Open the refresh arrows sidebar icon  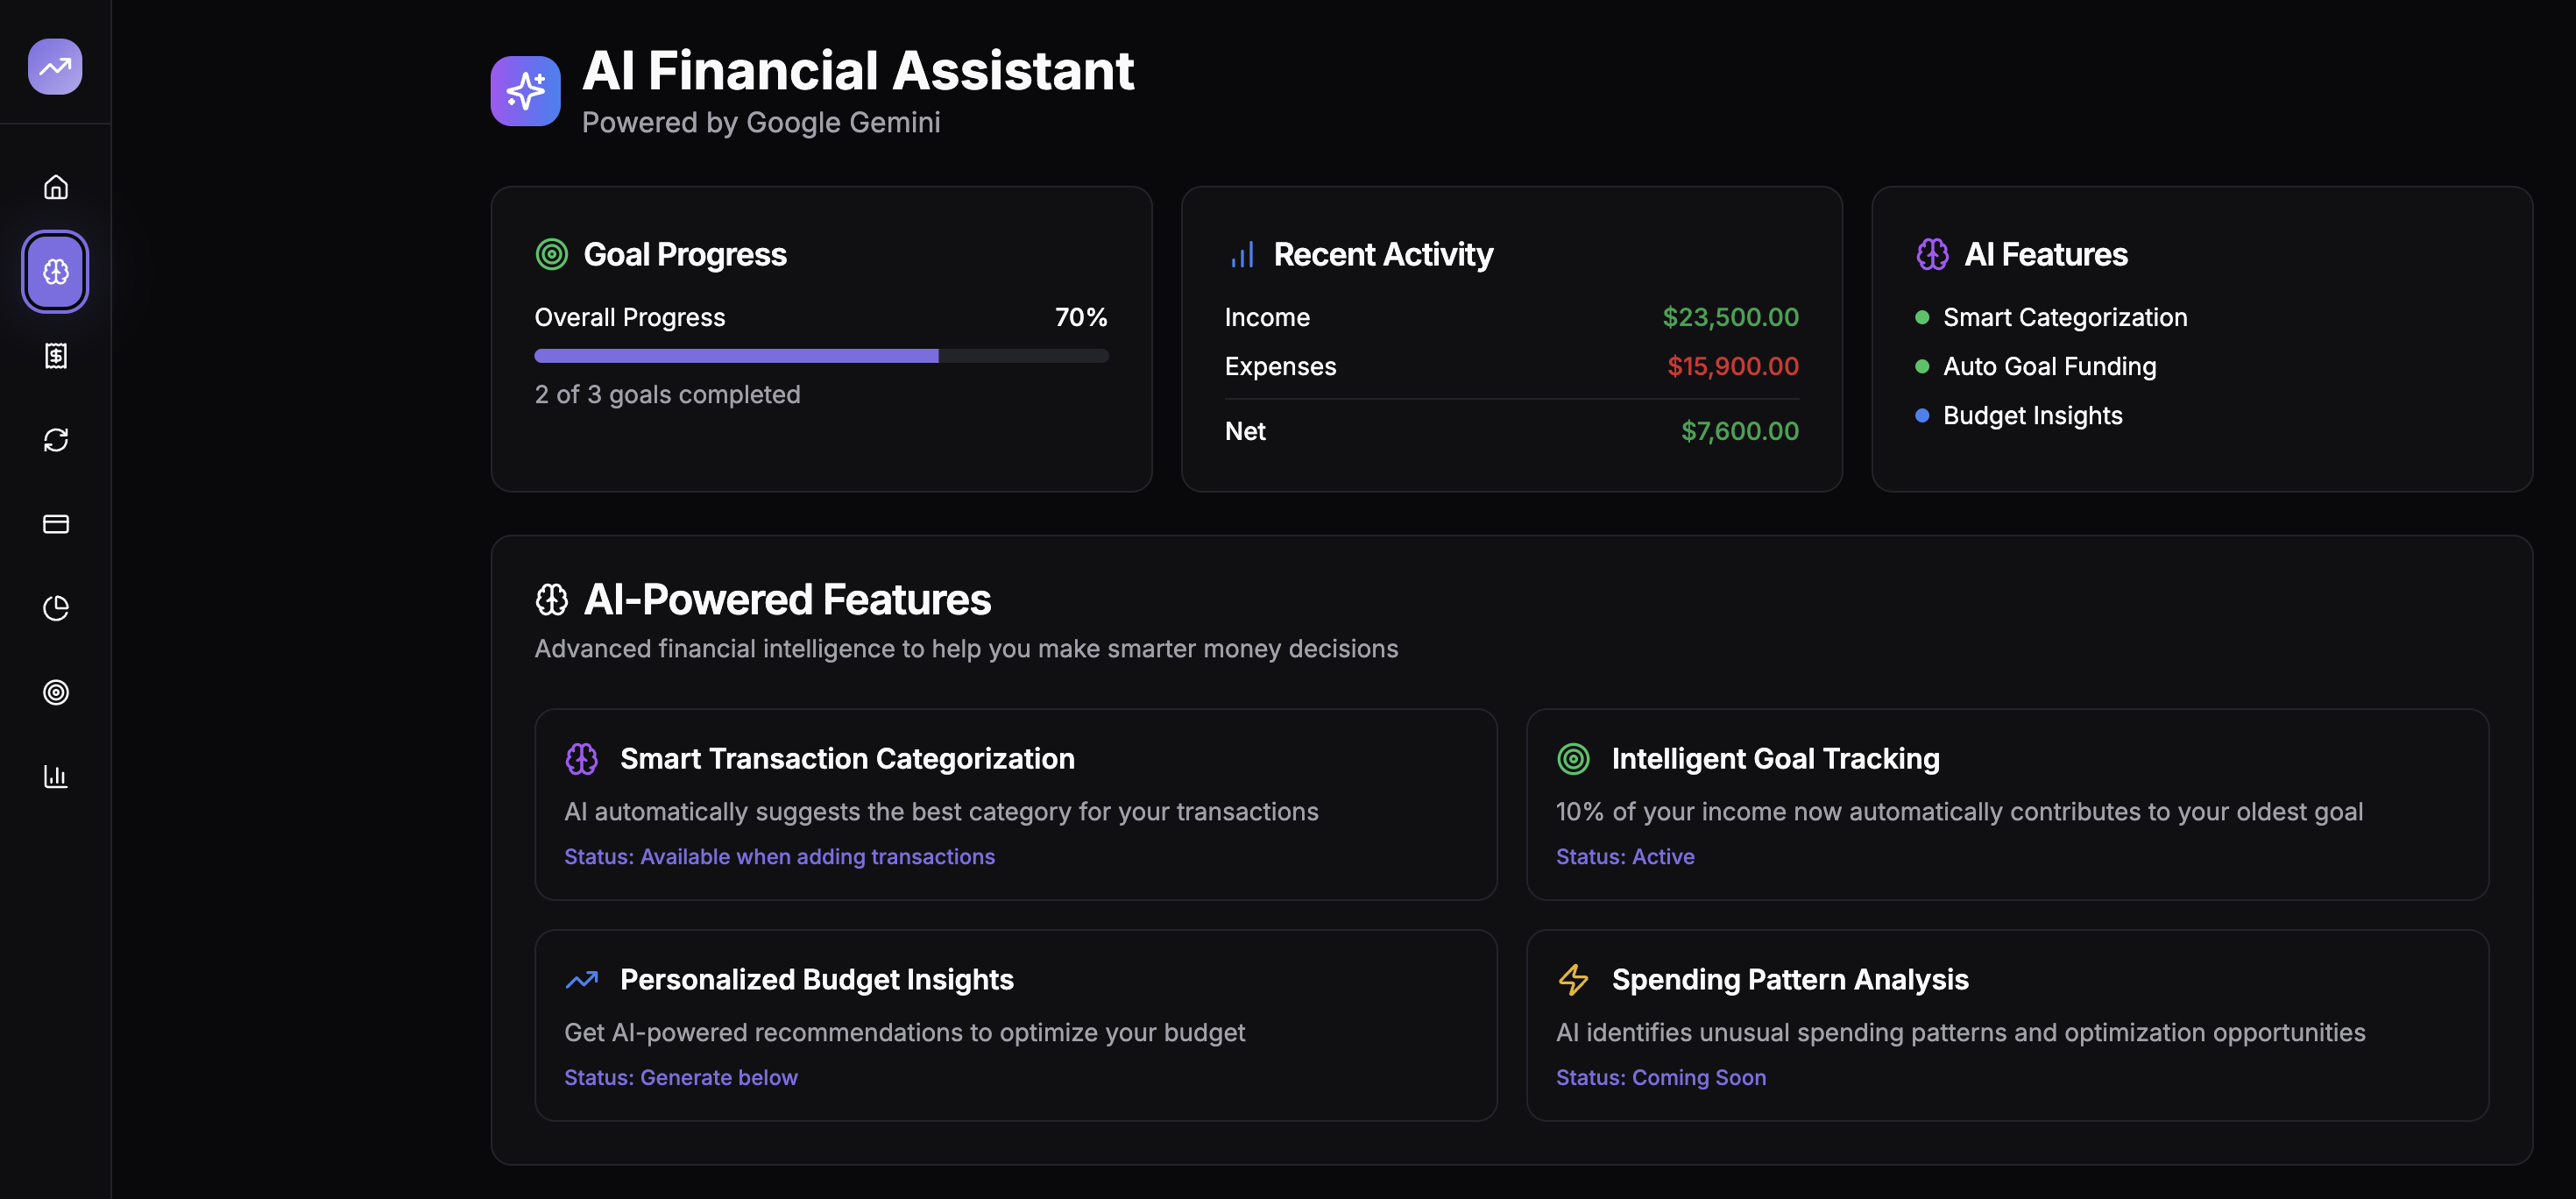pyautogui.click(x=56, y=440)
